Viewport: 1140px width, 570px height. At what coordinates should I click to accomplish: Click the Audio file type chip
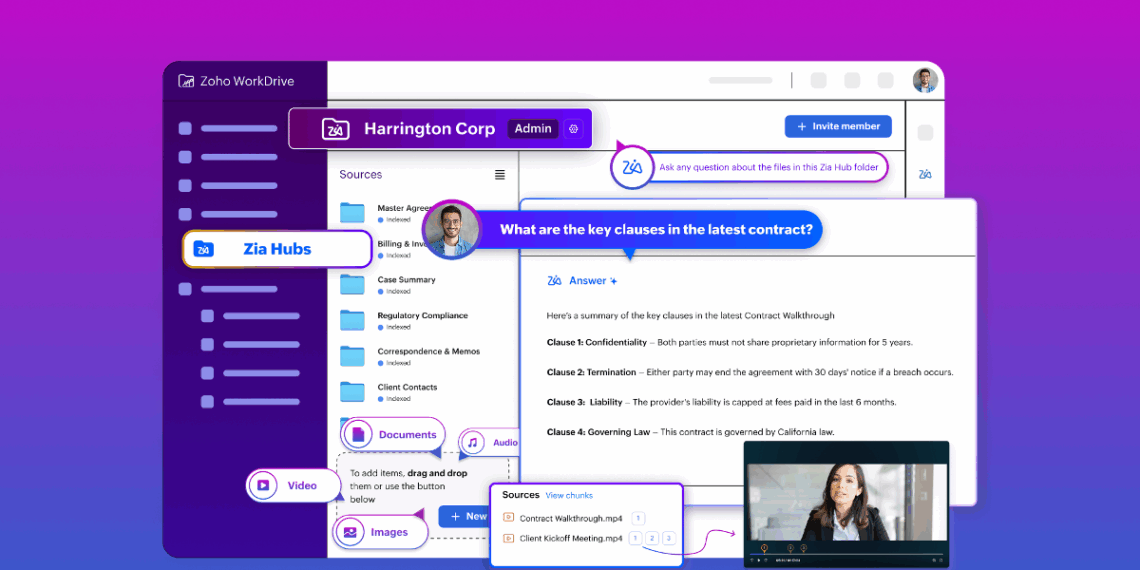pyautogui.click(x=489, y=442)
